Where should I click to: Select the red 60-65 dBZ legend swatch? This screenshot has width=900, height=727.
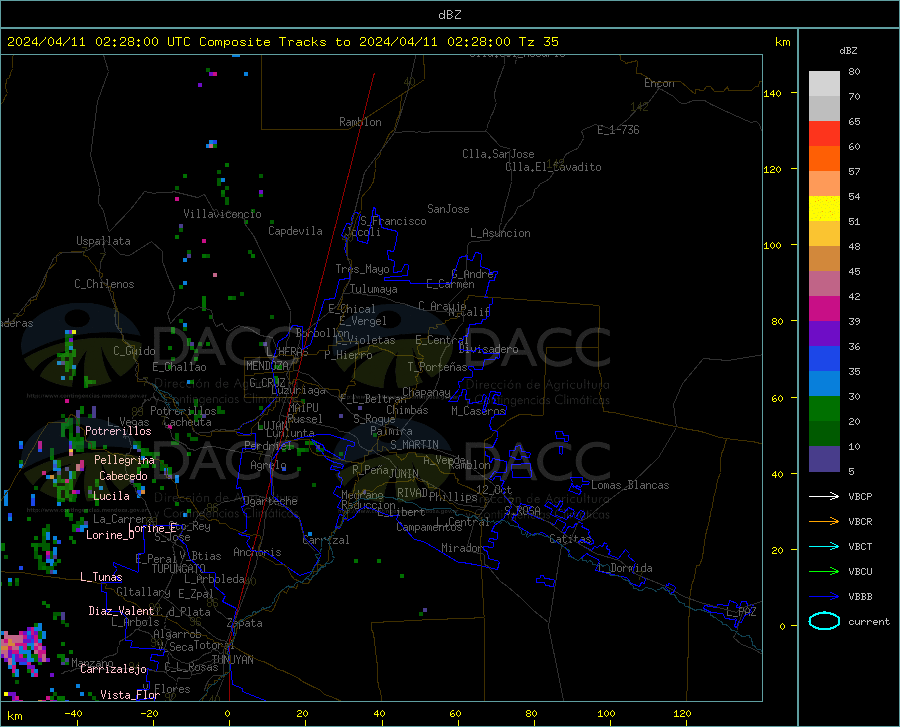(x=824, y=134)
